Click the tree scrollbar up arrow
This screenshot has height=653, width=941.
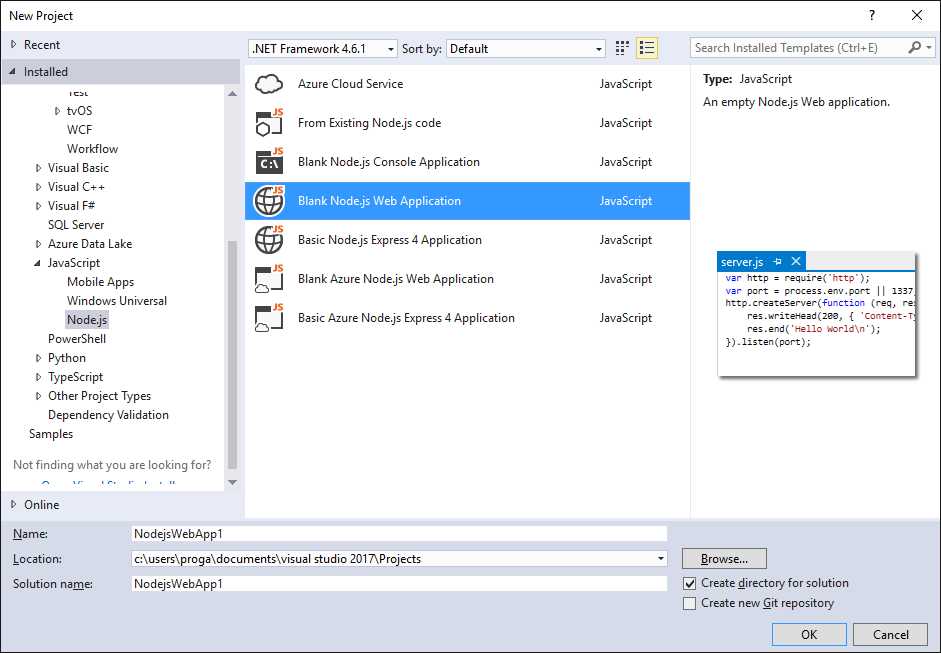click(x=232, y=94)
